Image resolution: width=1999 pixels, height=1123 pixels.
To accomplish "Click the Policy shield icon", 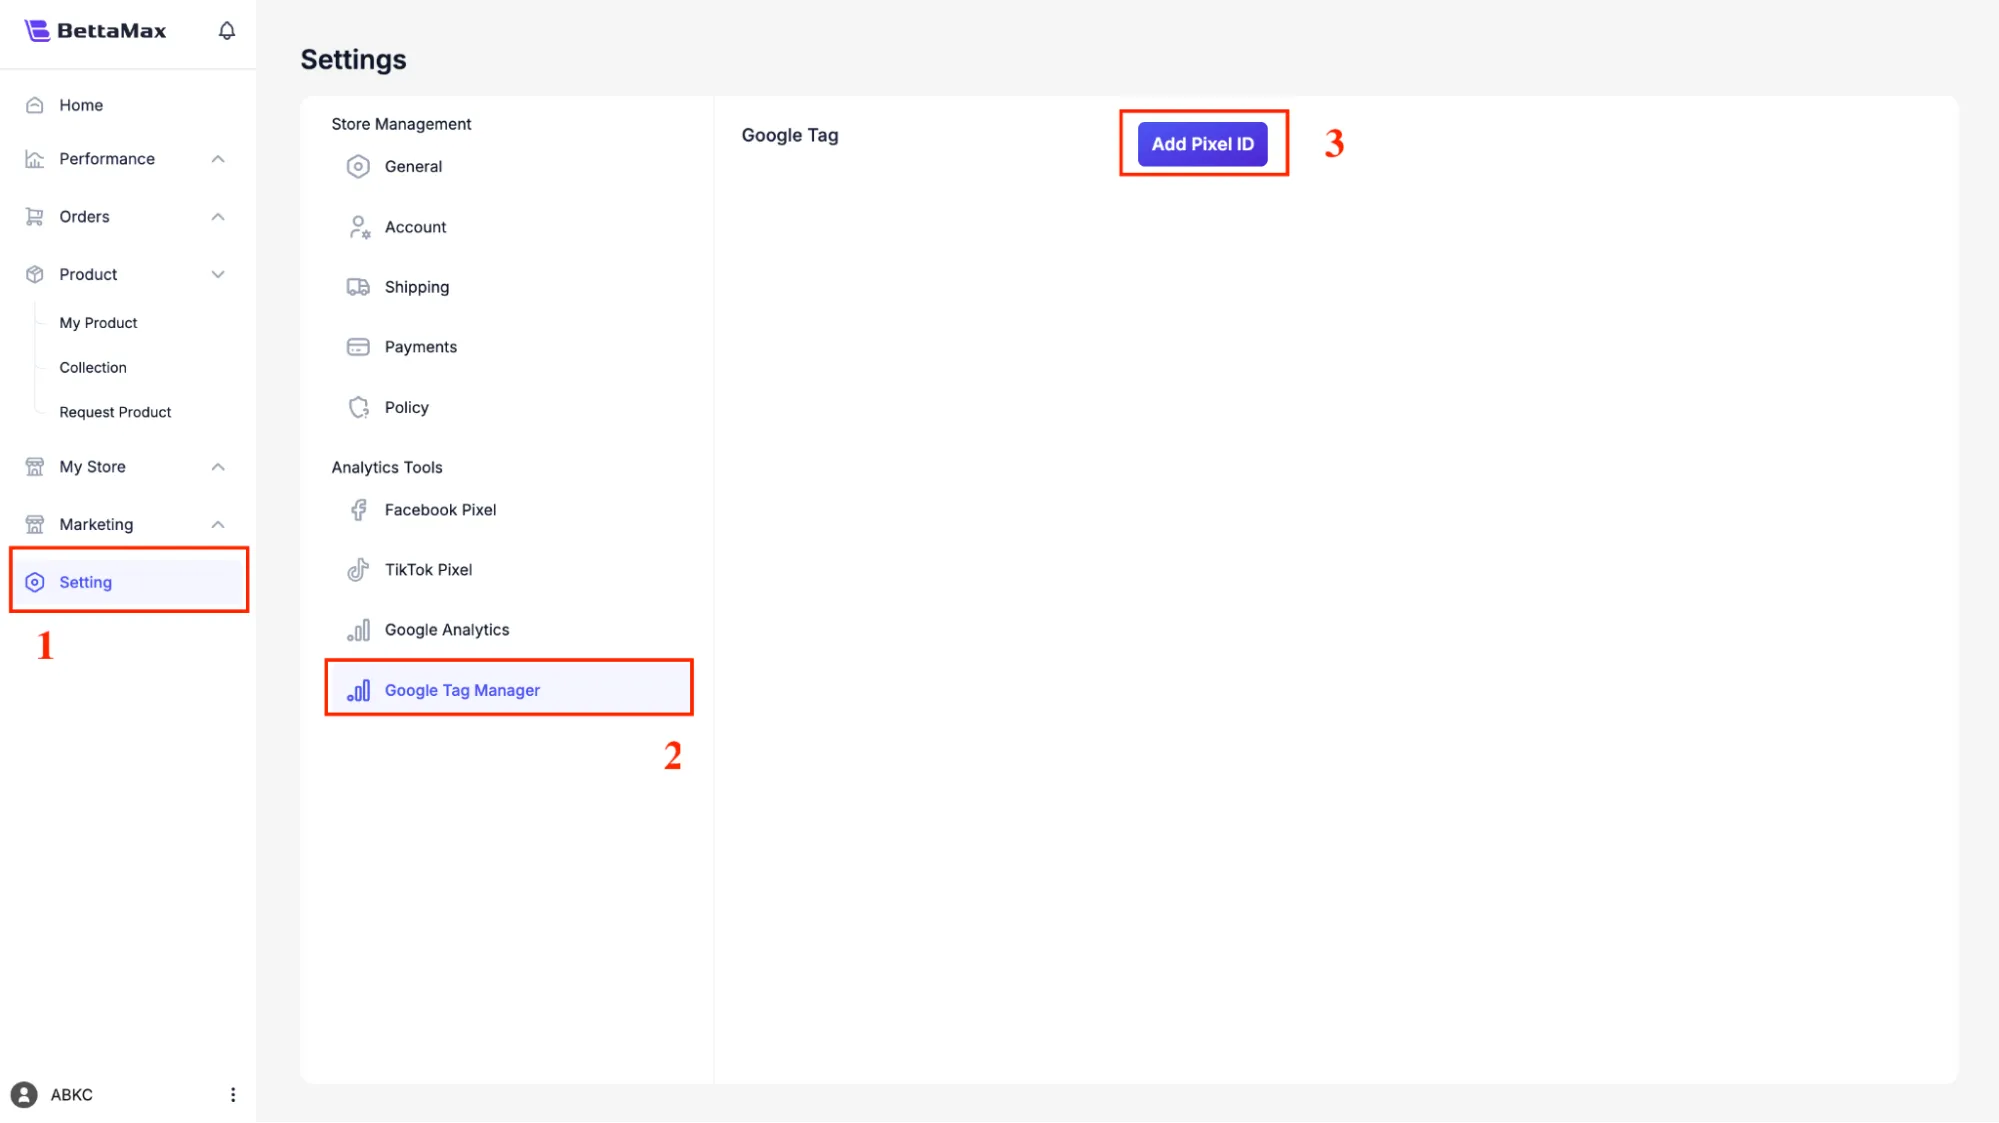I will click(x=358, y=407).
